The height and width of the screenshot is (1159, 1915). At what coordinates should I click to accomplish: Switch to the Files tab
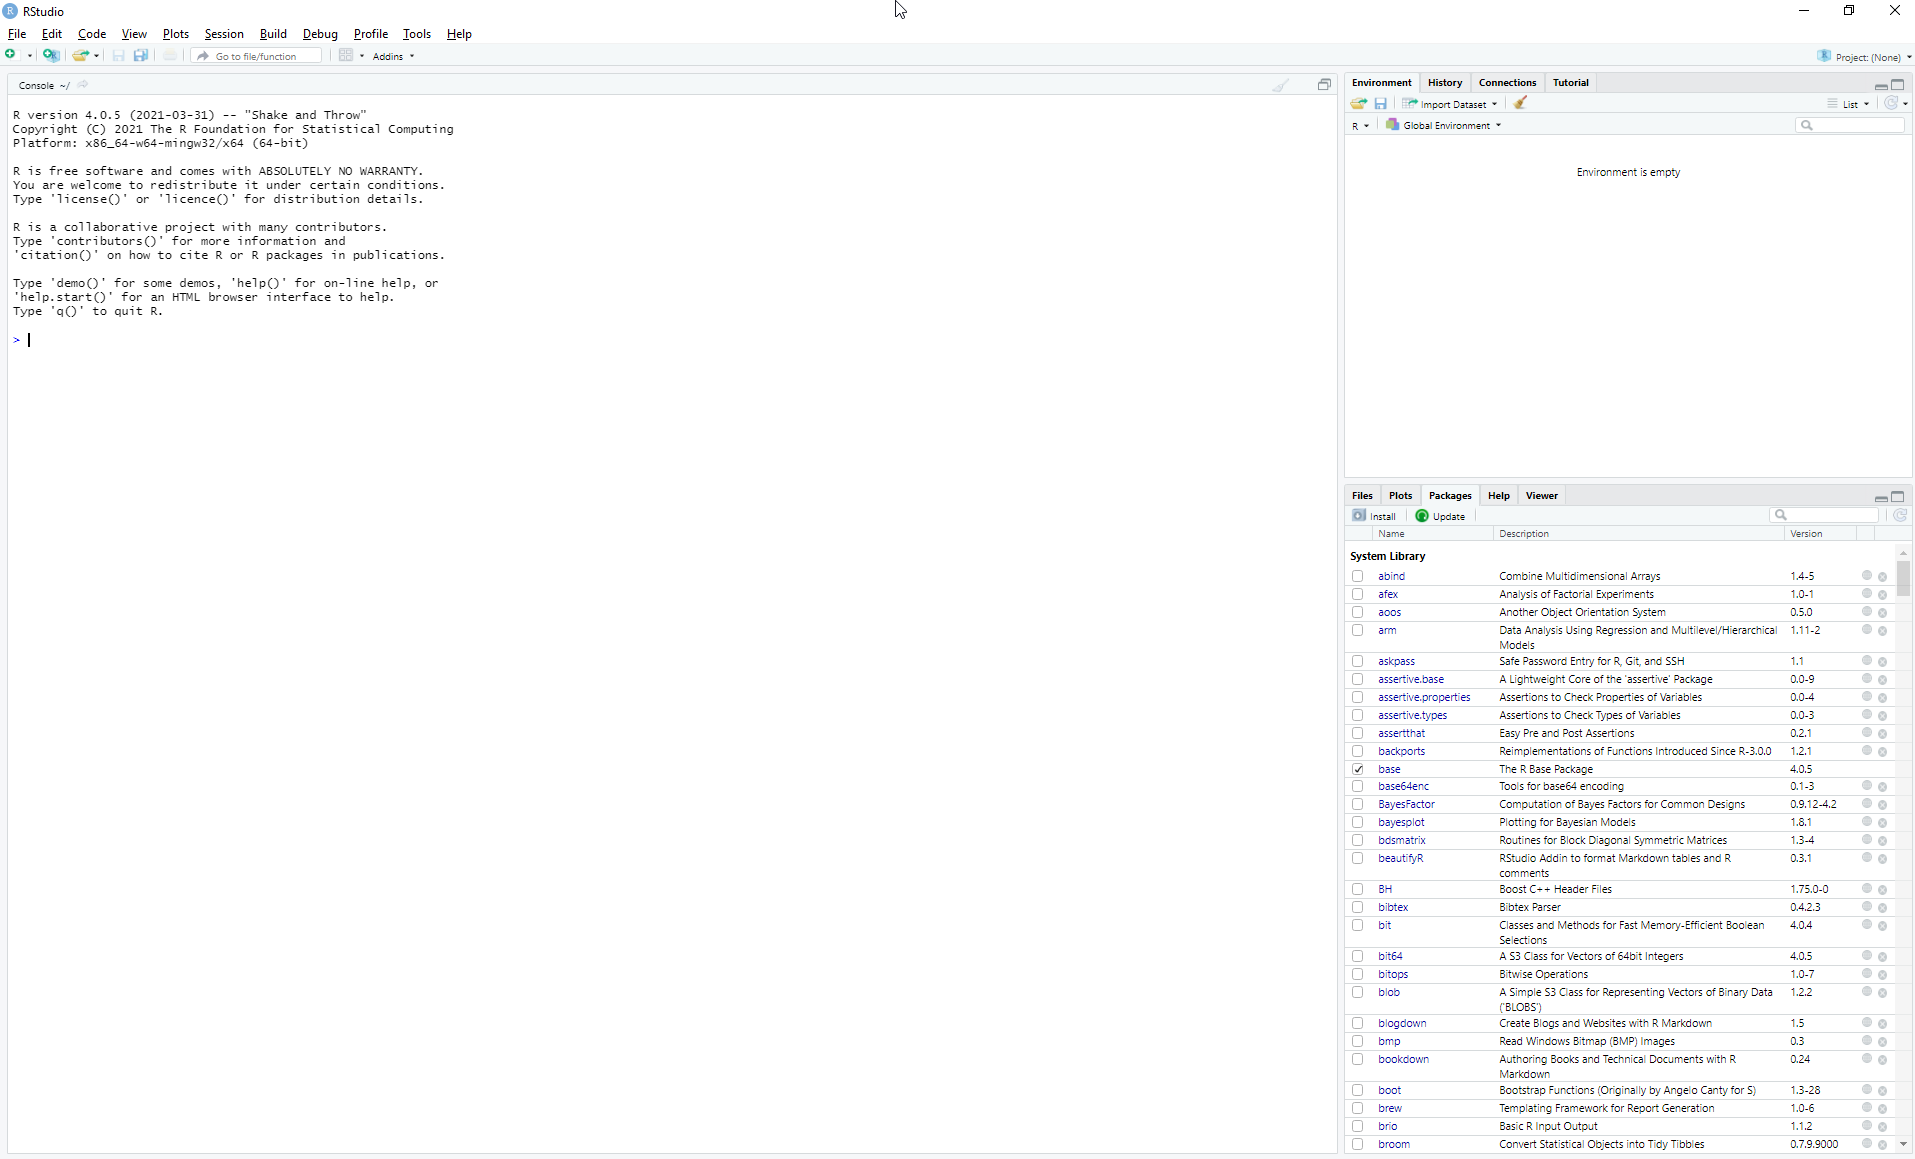(x=1362, y=496)
